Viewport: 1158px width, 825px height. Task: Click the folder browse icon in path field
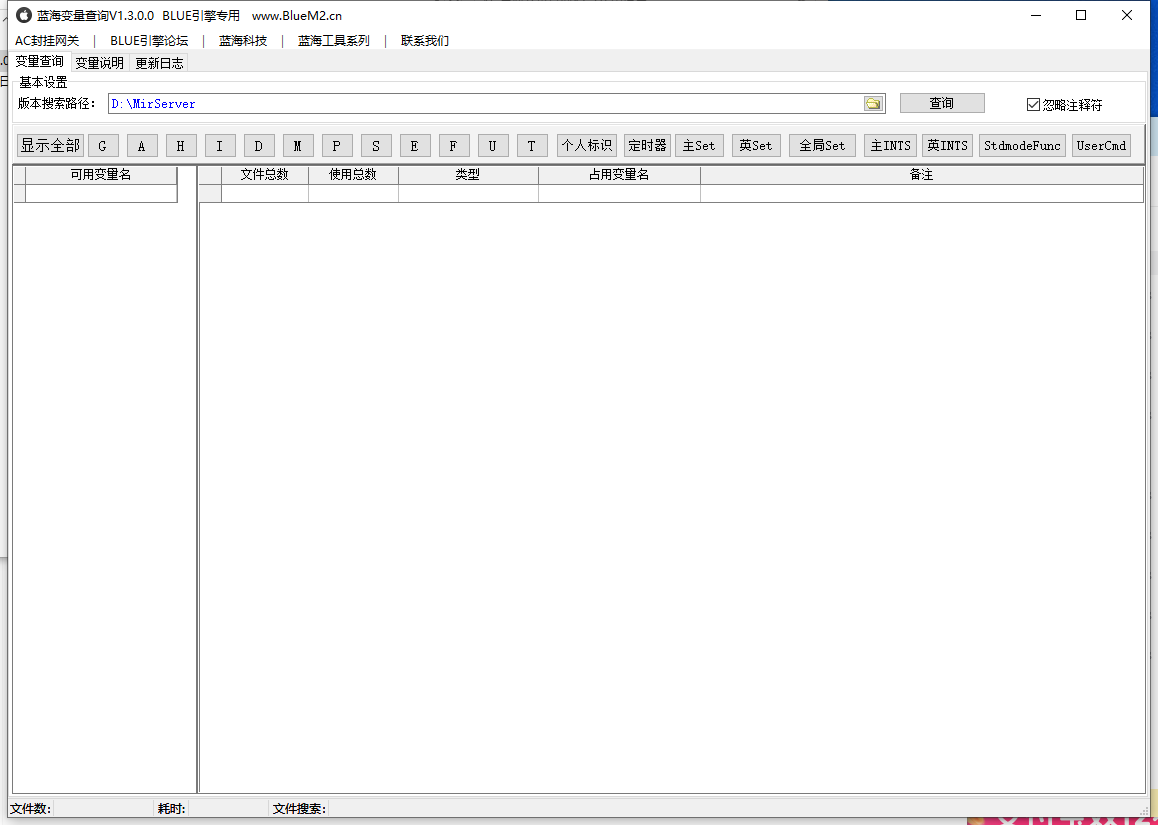click(873, 104)
